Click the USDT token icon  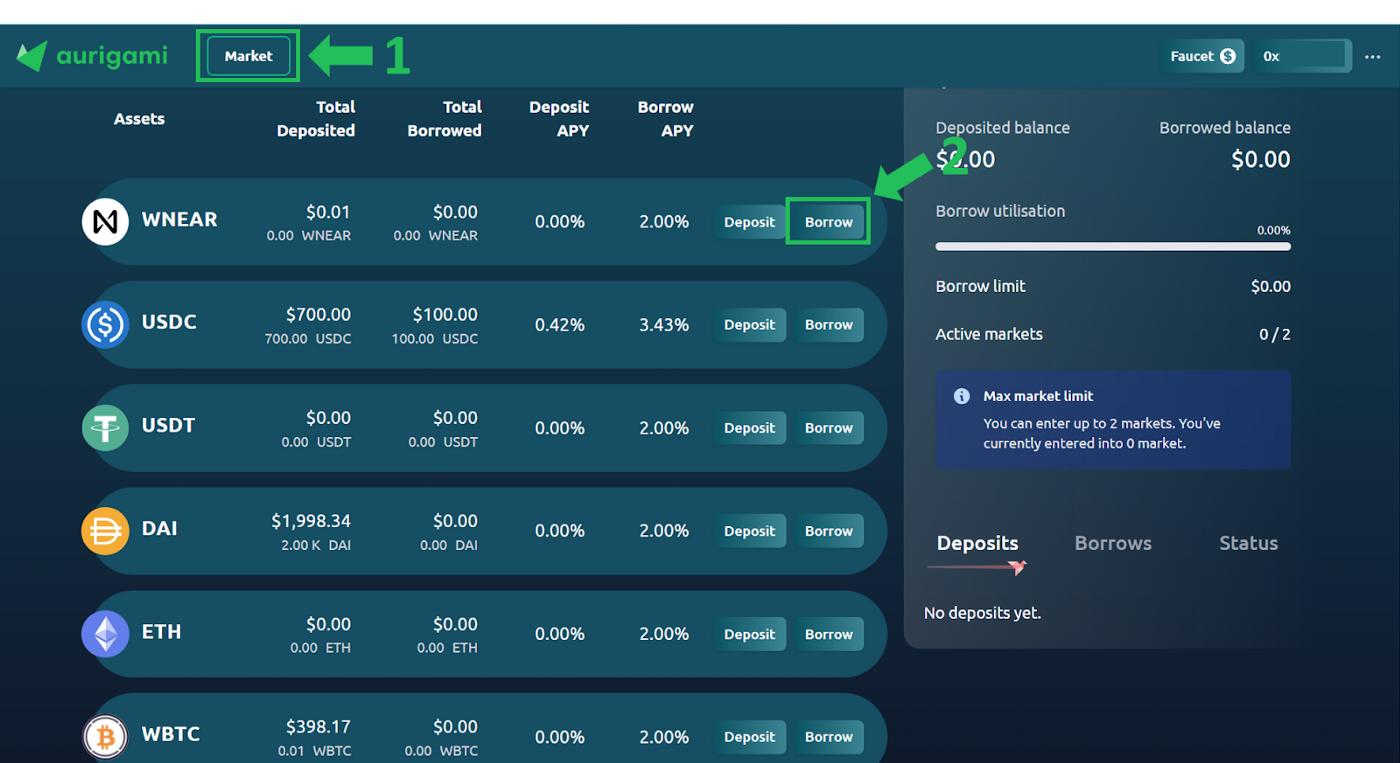pyautogui.click(x=105, y=427)
